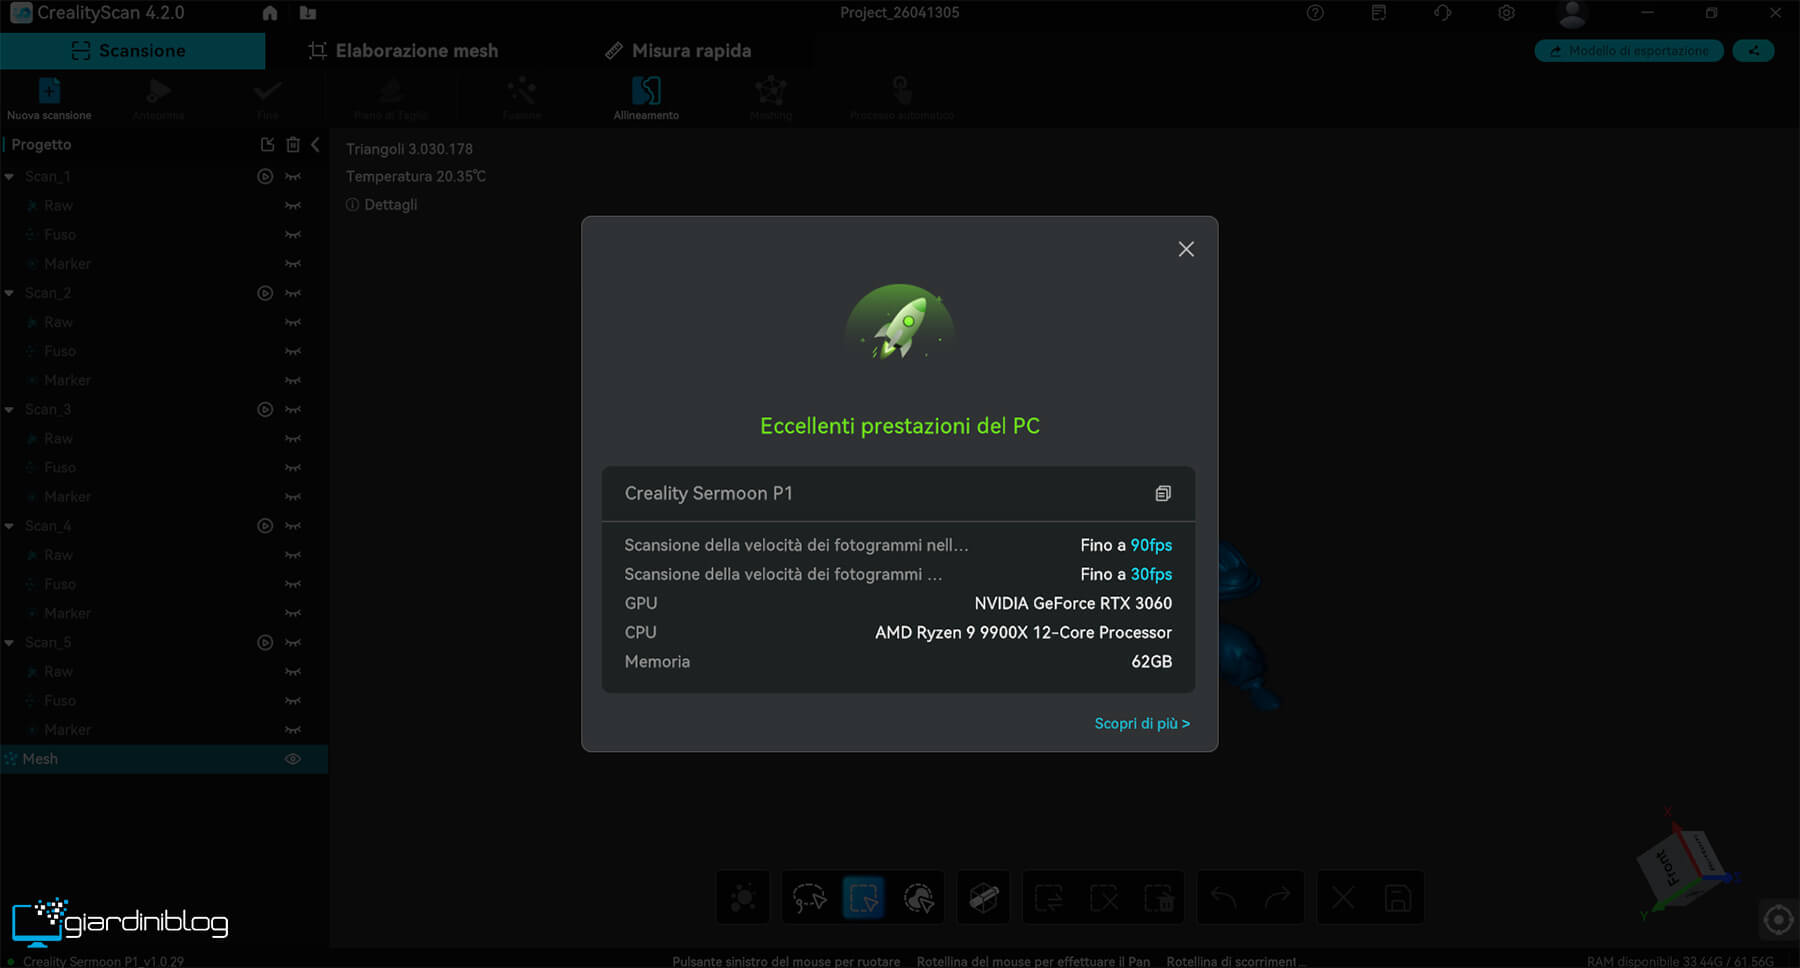Collapse the Scan_4 tree node
Screen dimensions: 1800x968
point(10,526)
